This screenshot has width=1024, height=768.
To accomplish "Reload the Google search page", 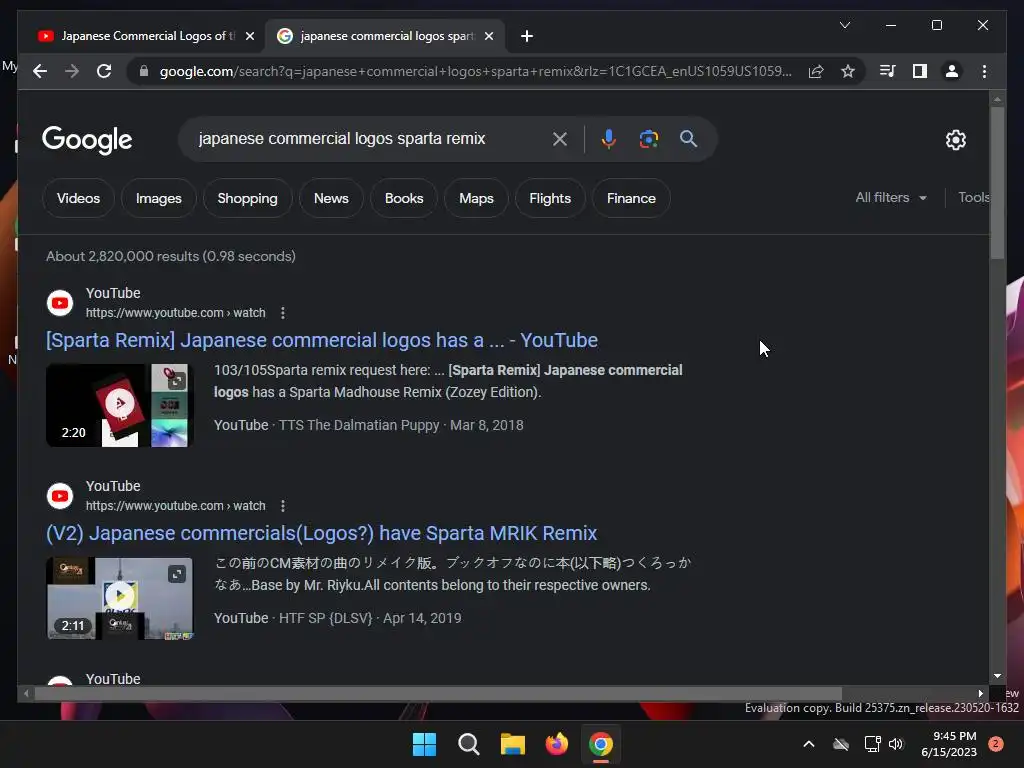I will pos(104,71).
